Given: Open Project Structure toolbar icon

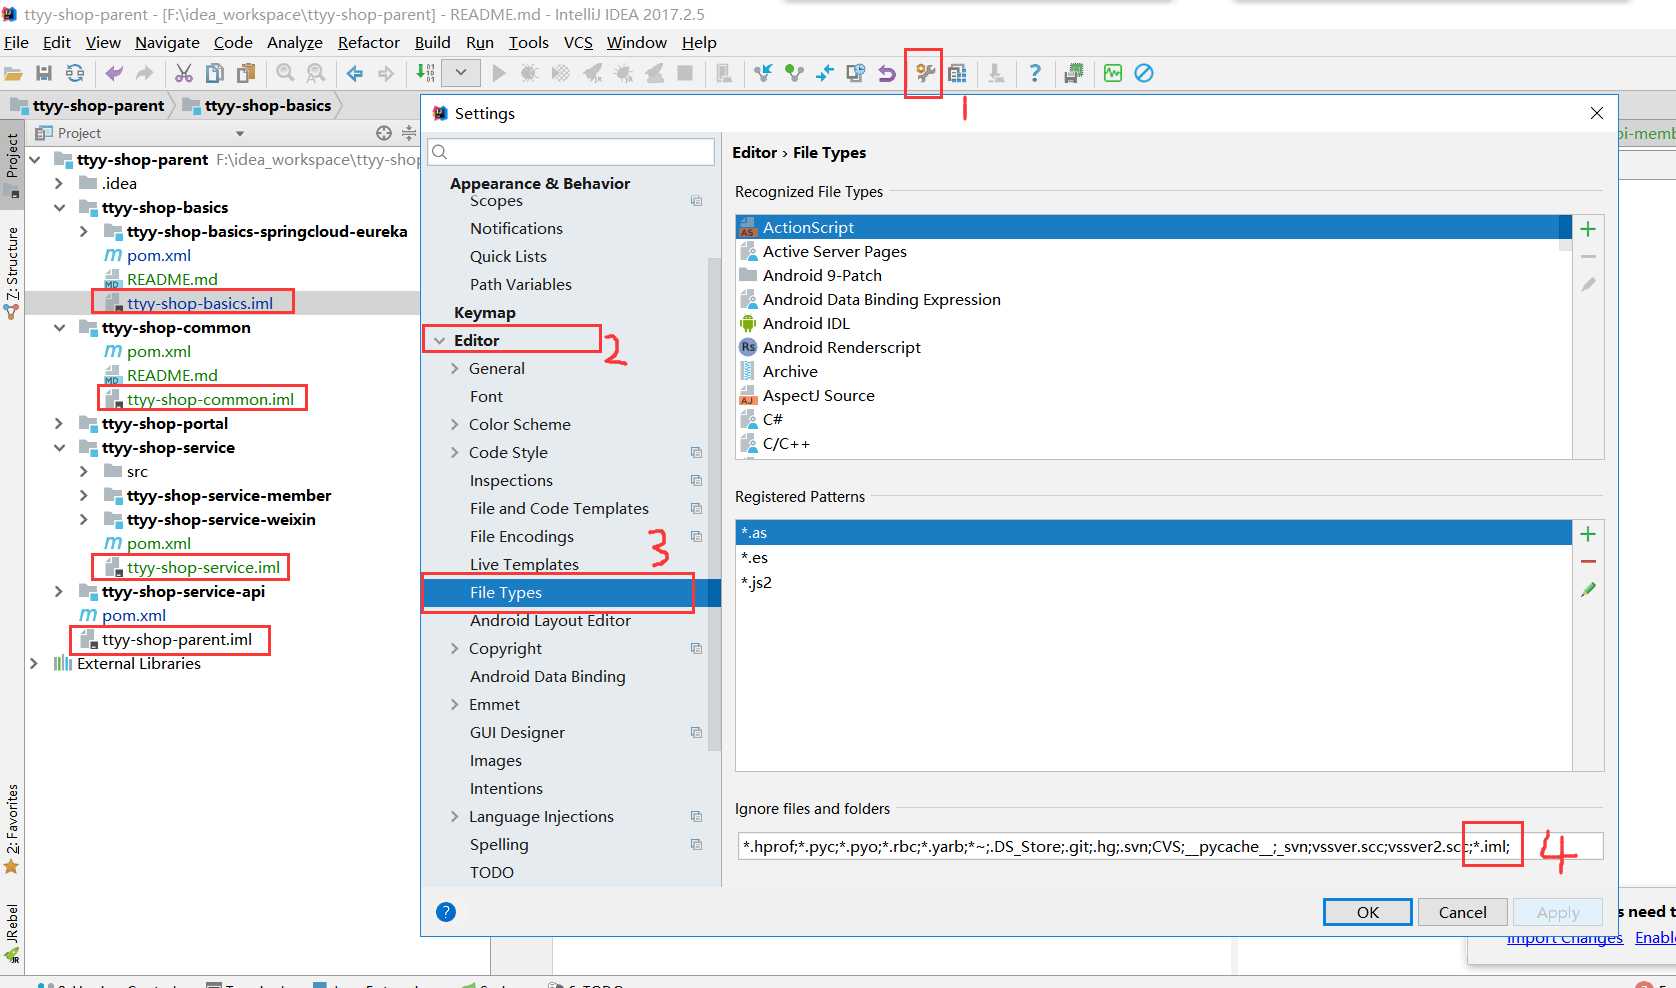Looking at the screenshot, I should pos(957,73).
